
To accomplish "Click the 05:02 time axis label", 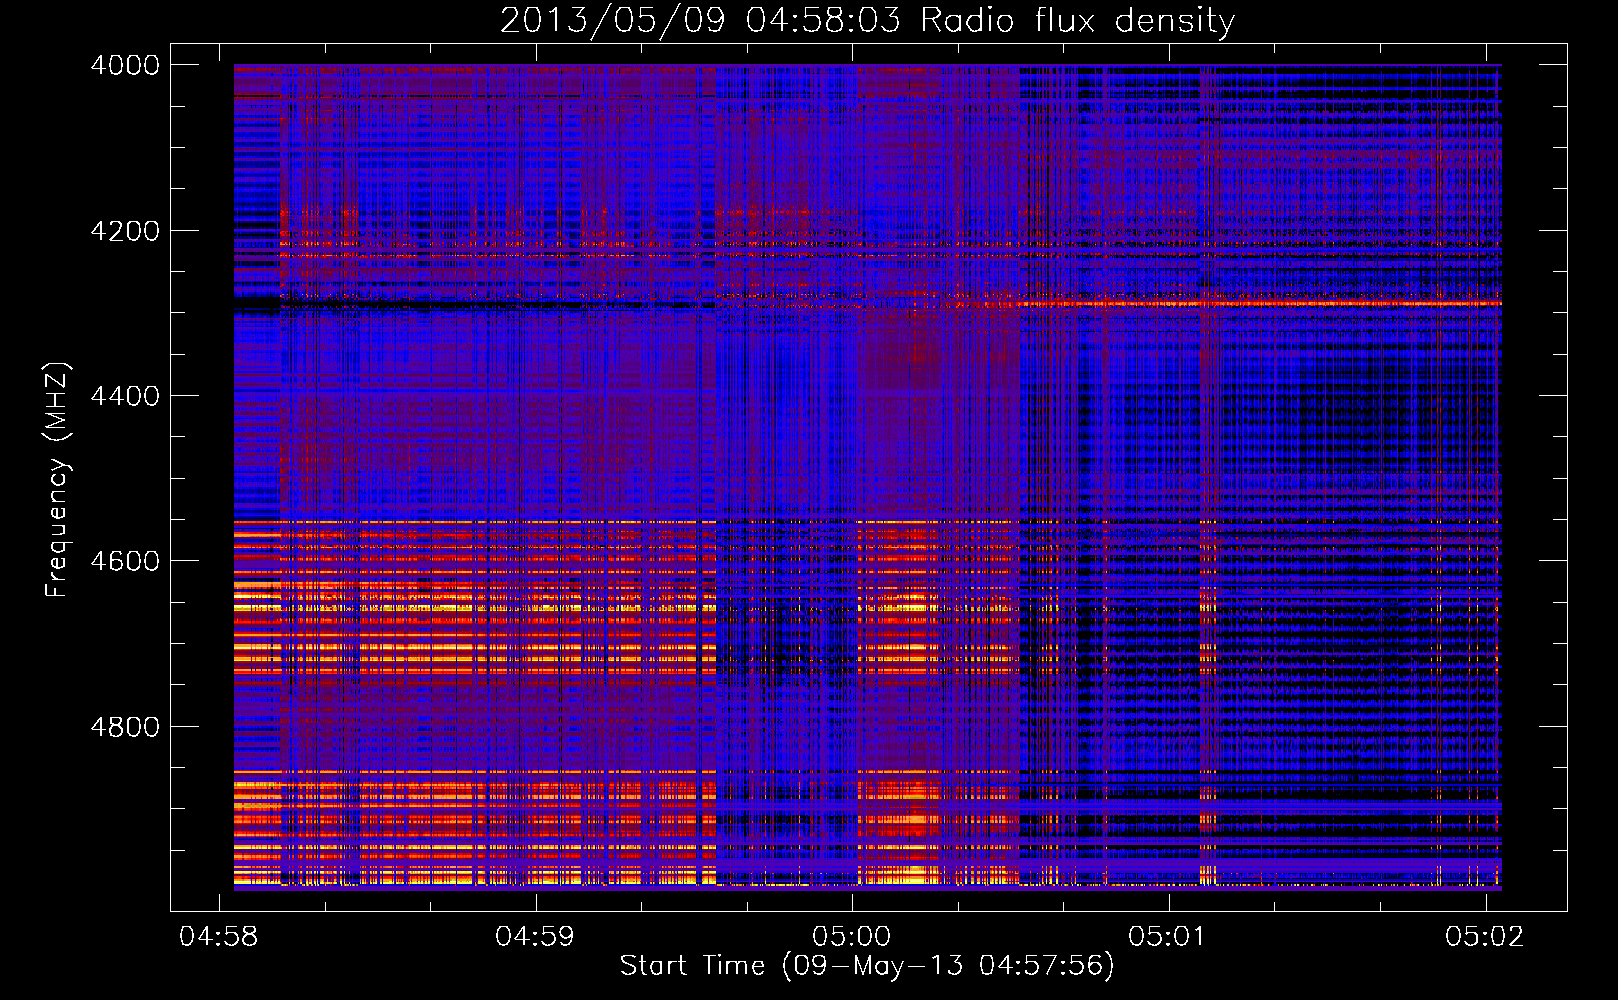I will pos(1485,937).
